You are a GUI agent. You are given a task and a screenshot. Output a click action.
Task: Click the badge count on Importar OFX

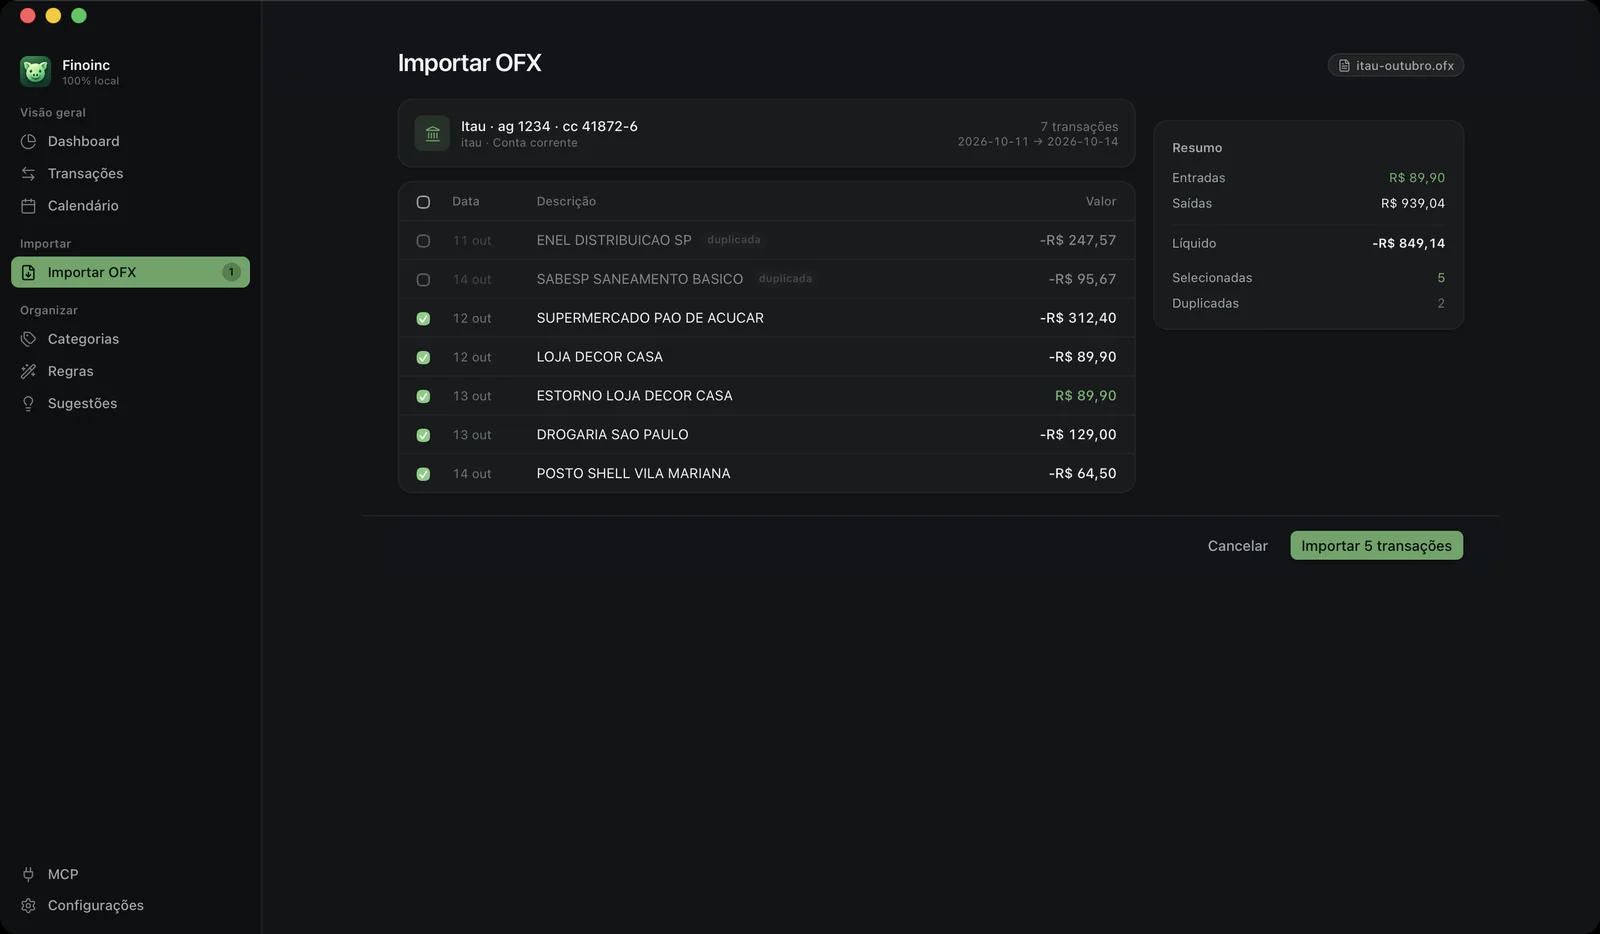(231, 272)
